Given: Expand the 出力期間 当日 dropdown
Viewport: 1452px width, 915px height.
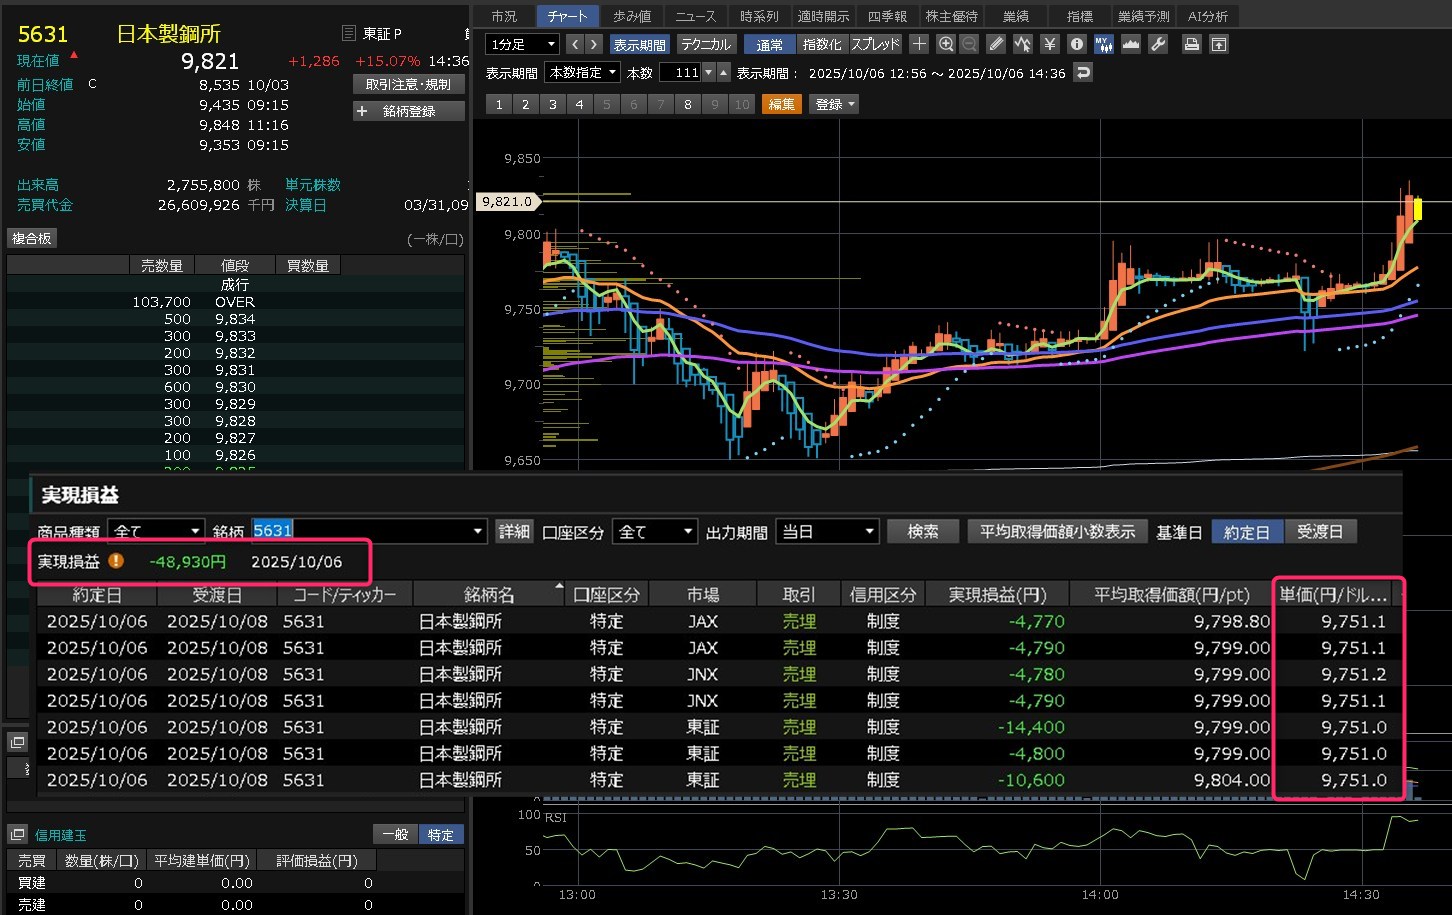Looking at the screenshot, I should pyautogui.click(x=827, y=532).
